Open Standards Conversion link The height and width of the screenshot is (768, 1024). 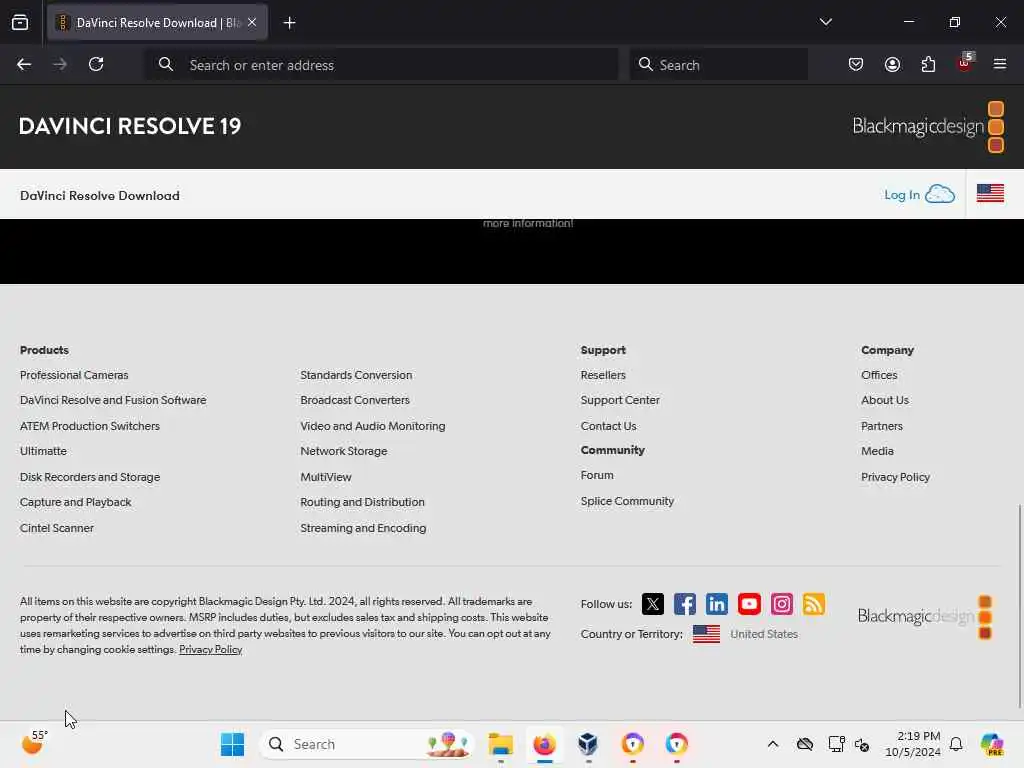(x=356, y=375)
